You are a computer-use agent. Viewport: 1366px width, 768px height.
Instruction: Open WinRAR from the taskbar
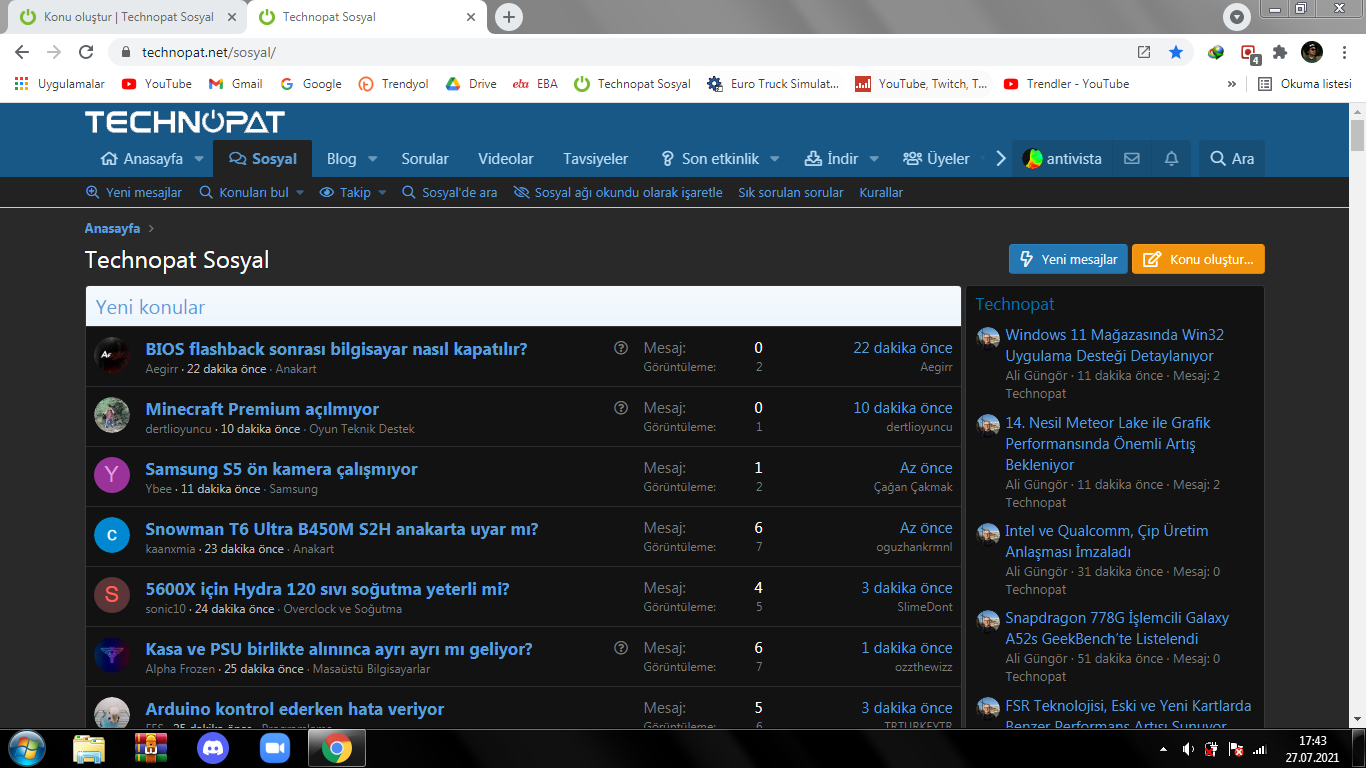point(151,748)
